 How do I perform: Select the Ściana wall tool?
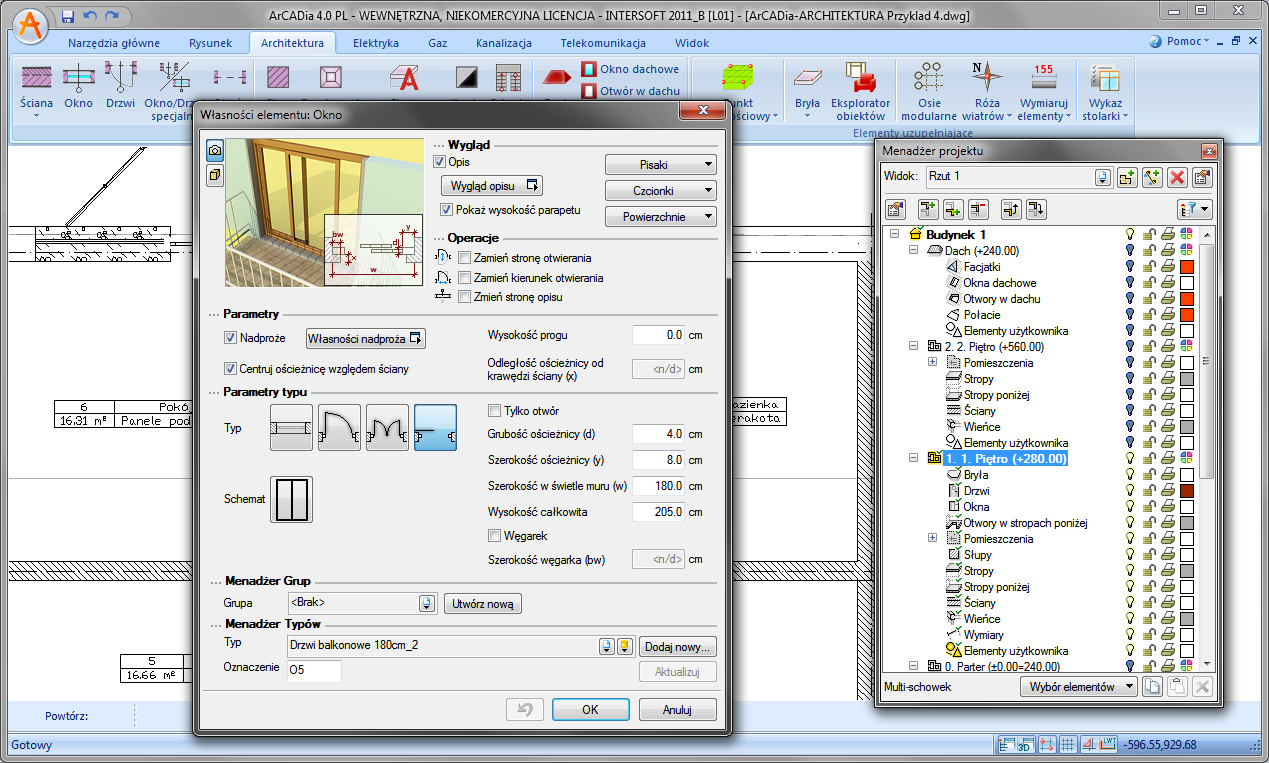pos(37,78)
